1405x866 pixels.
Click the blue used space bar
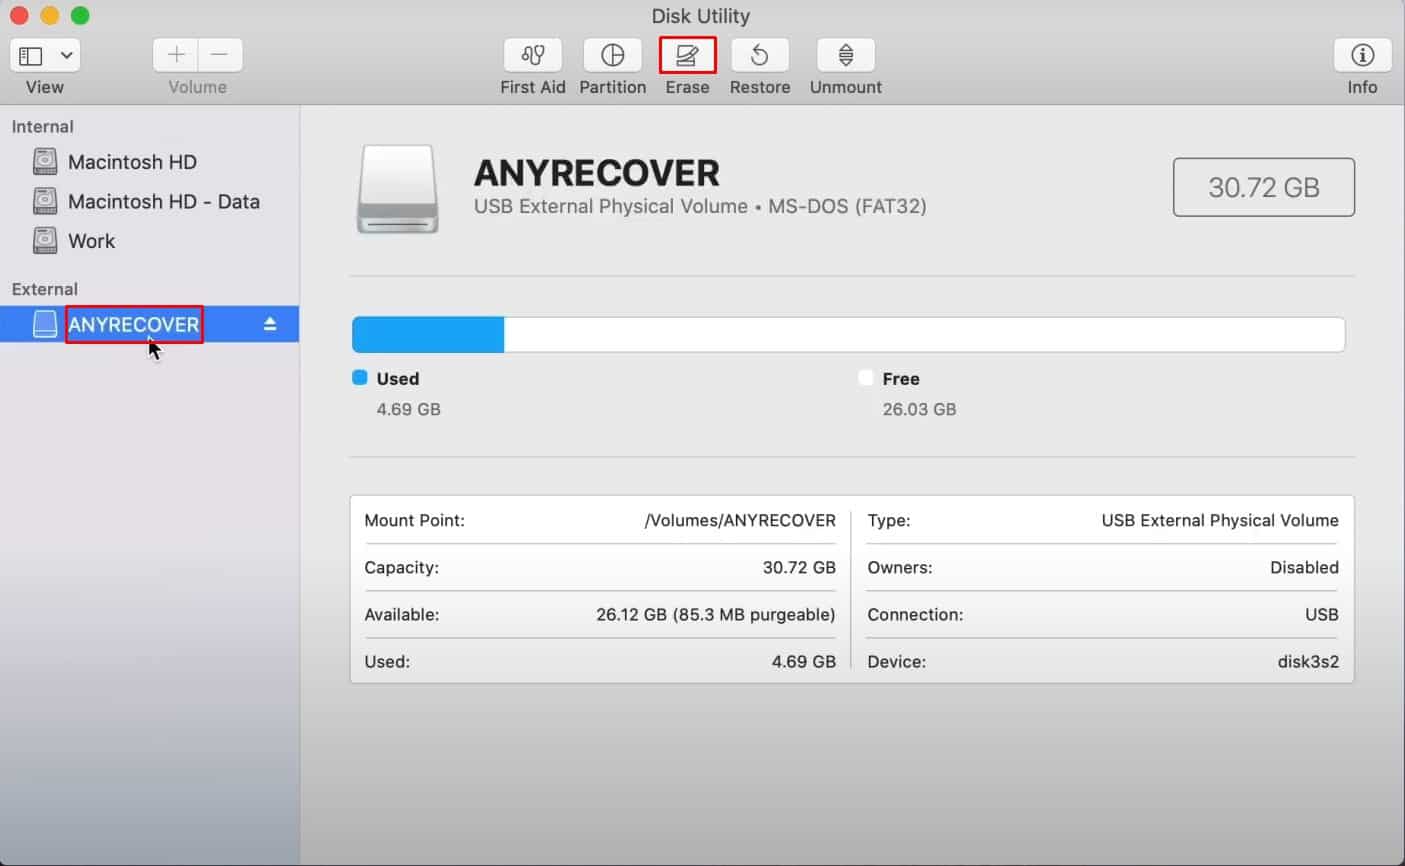coord(428,335)
